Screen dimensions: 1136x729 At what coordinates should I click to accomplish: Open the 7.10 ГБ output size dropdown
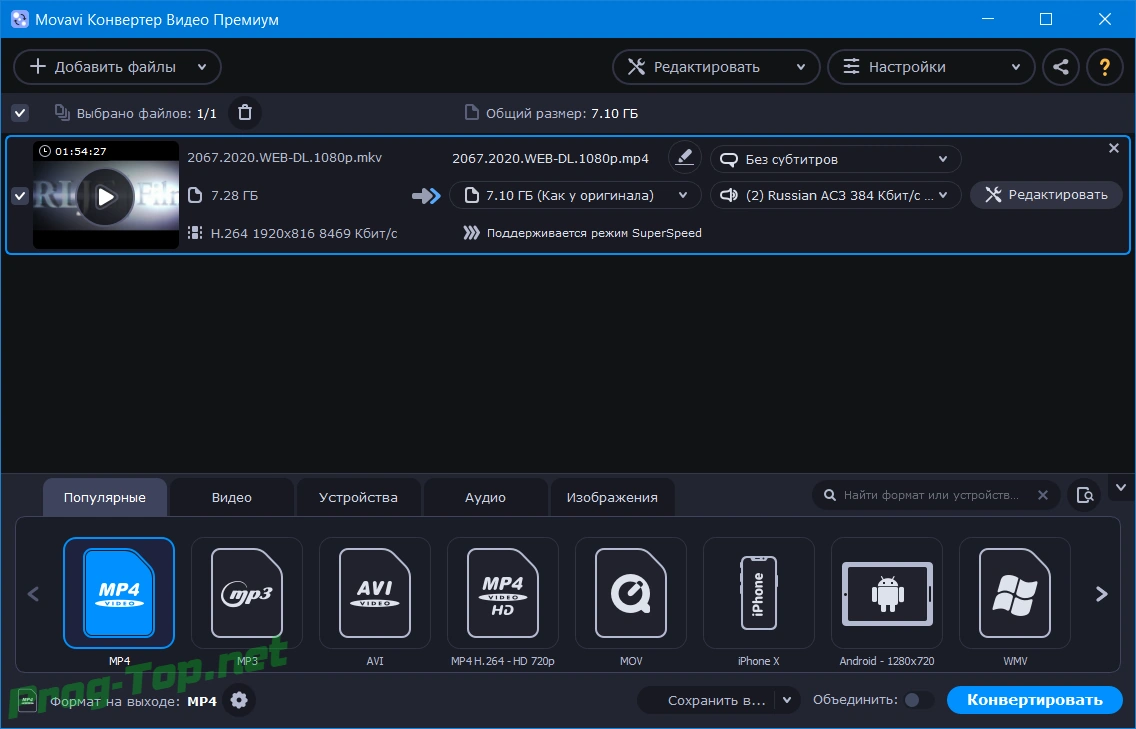click(575, 195)
